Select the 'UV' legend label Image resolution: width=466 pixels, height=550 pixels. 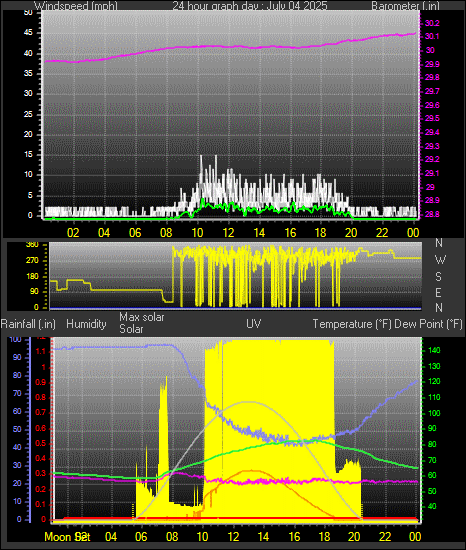coord(254,323)
